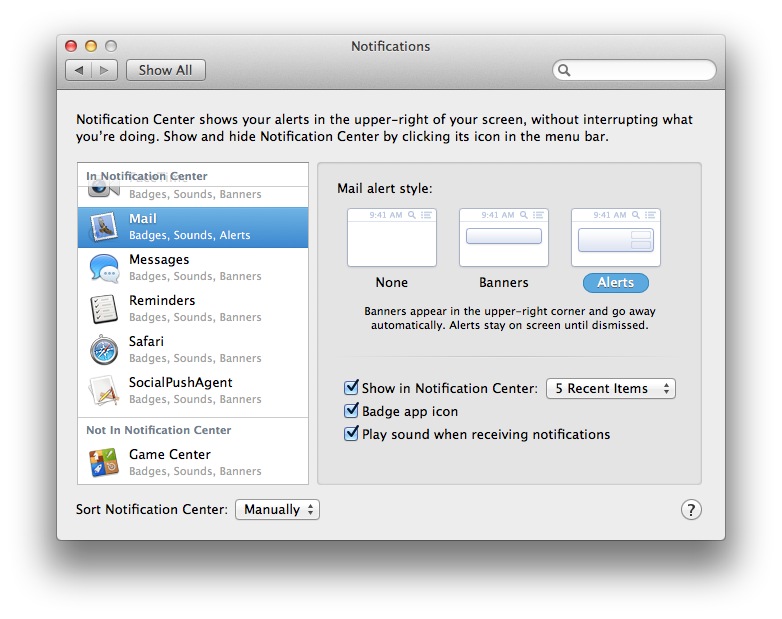782x619 pixels.
Task: Uncheck Show in Notification Center
Action: click(x=351, y=388)
